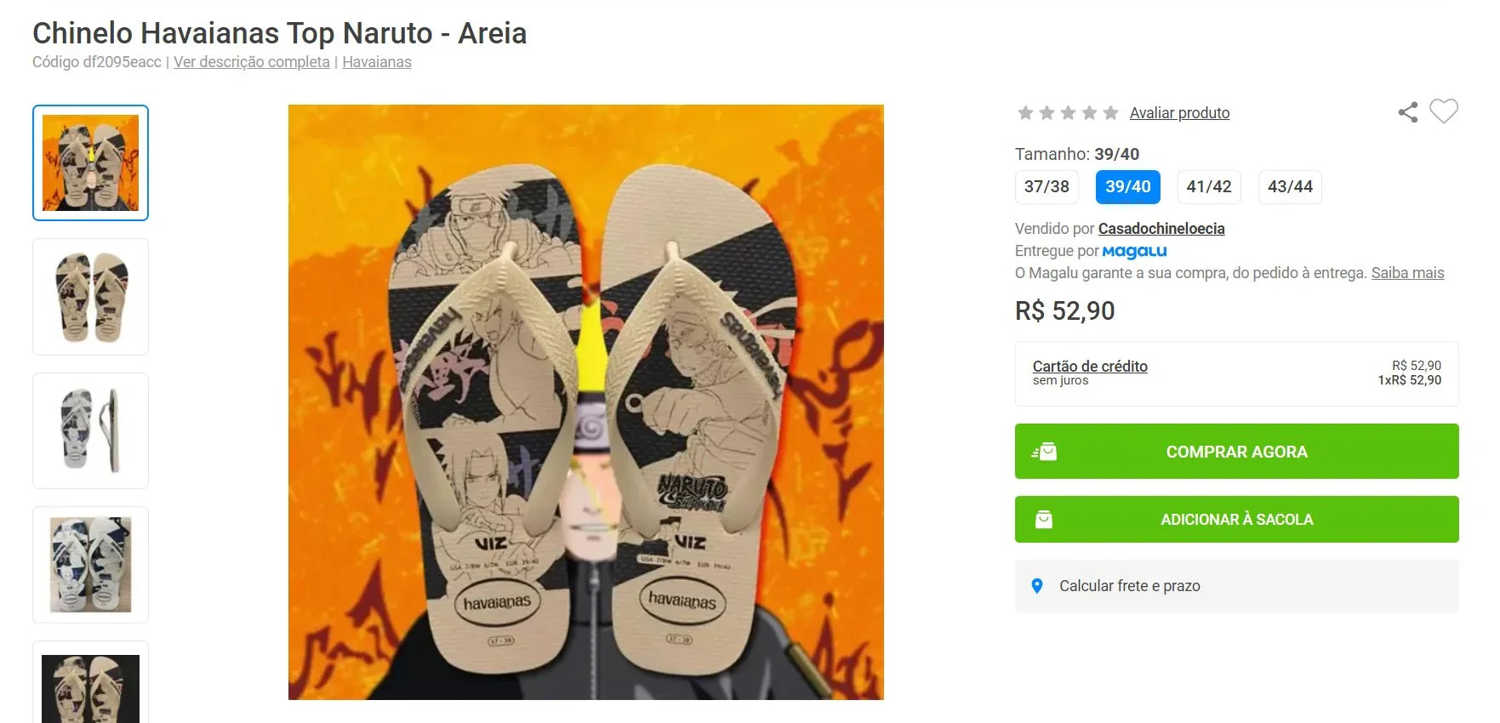Select size 41/42

click(x=1209, y=186)
